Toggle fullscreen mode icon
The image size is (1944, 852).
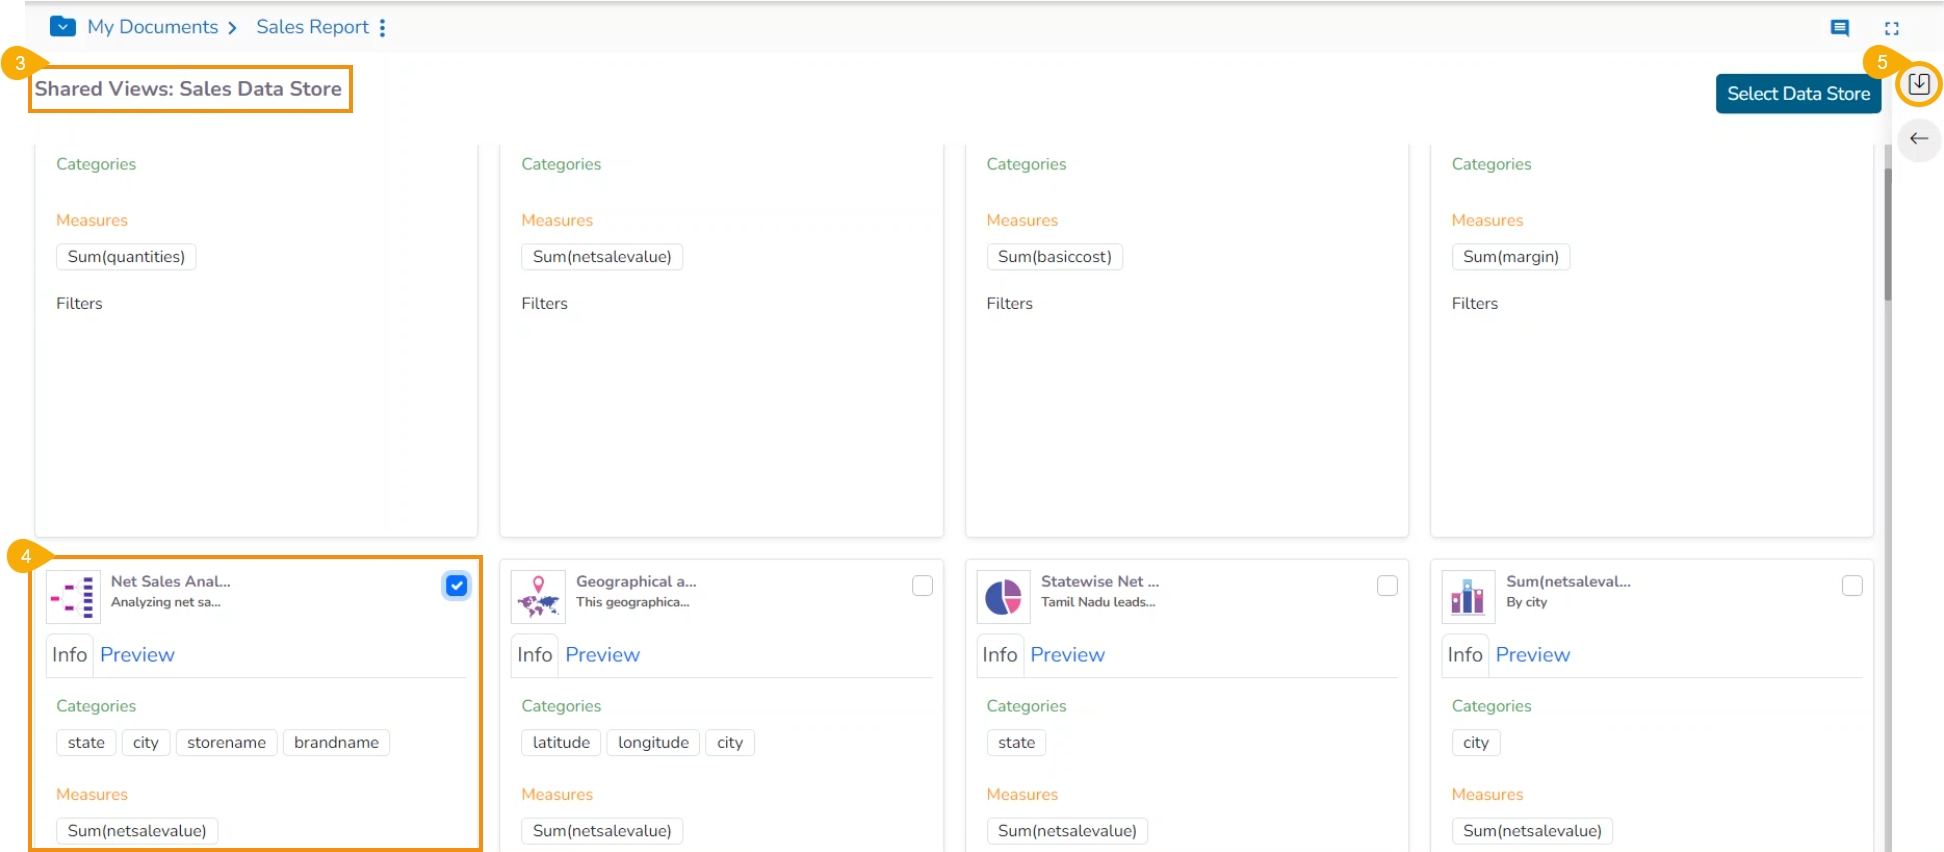click(1891, 28)
